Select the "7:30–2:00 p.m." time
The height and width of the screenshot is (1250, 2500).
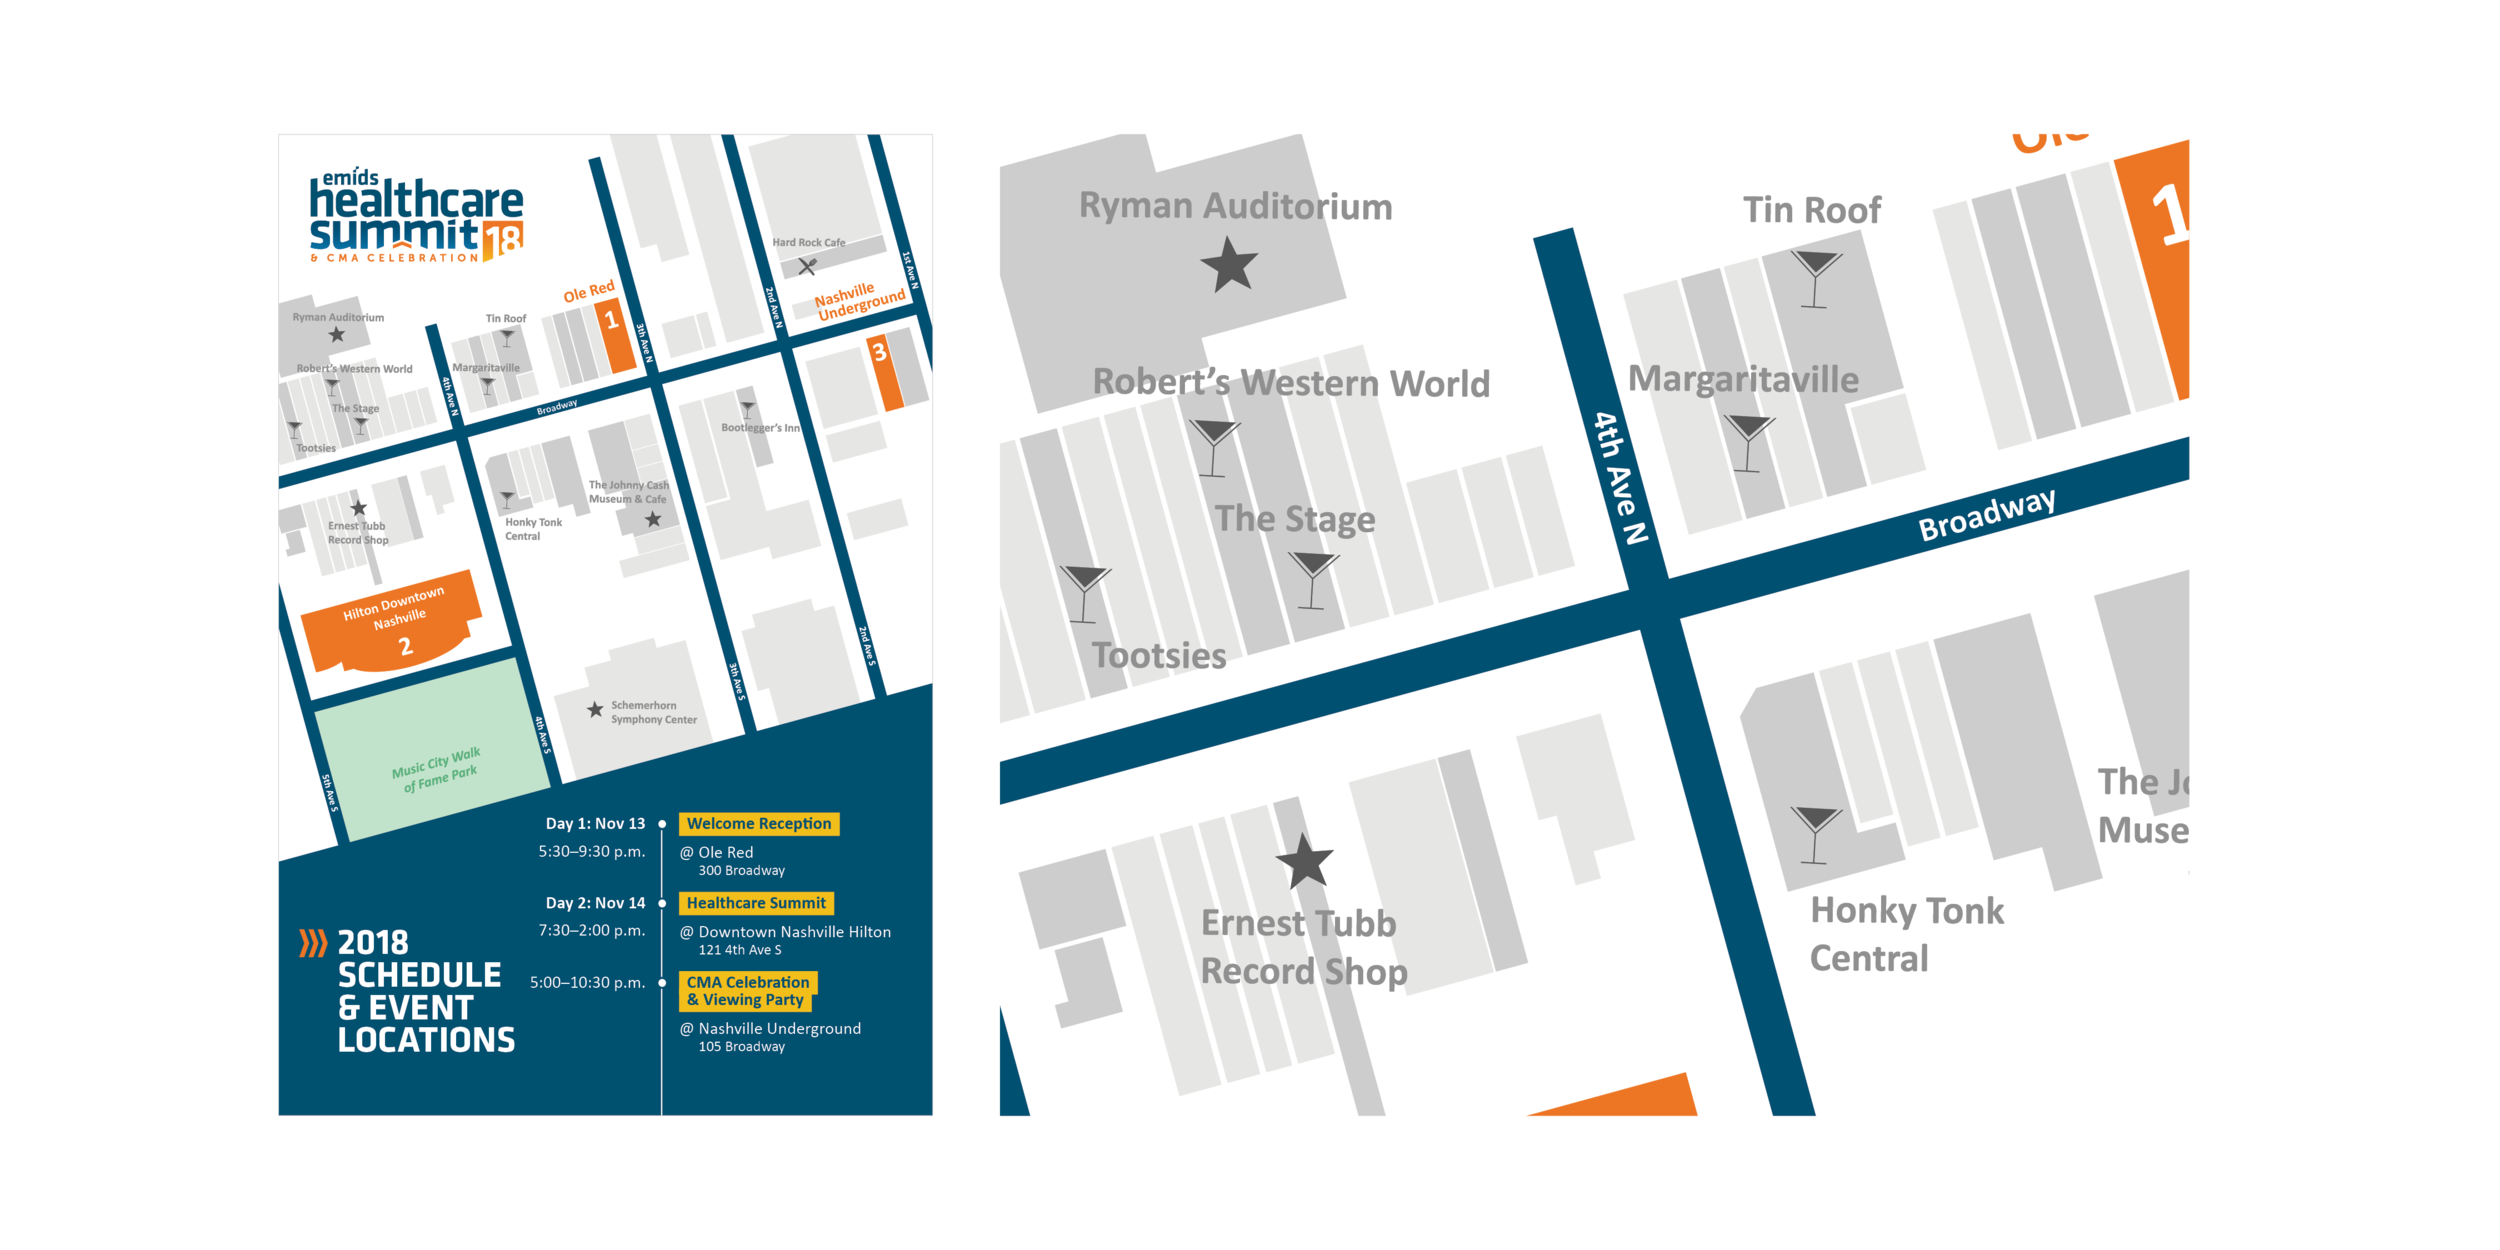point(592,931)
